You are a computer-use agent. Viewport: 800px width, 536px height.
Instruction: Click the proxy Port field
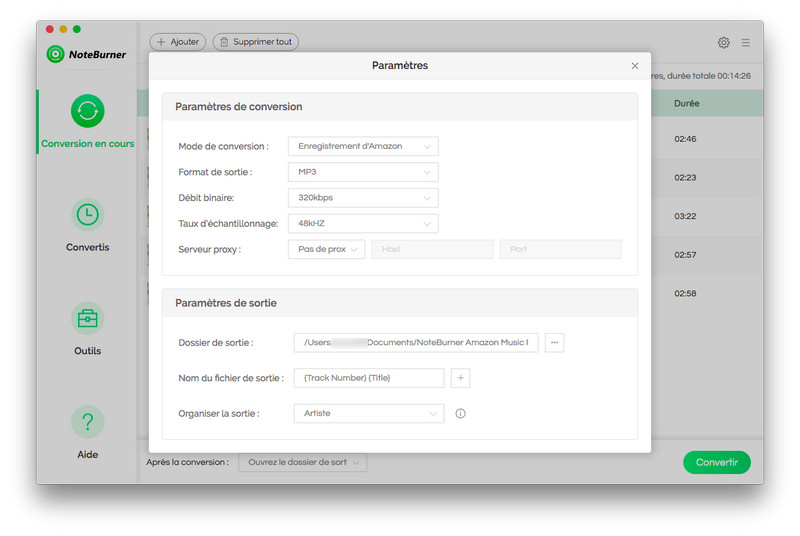tap(560, 249)
